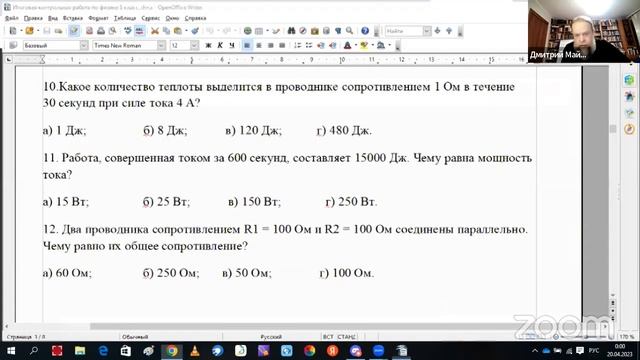Open font size 12 dropdown
This screenshot has height=360, width=640.
[x=194, y=45]
